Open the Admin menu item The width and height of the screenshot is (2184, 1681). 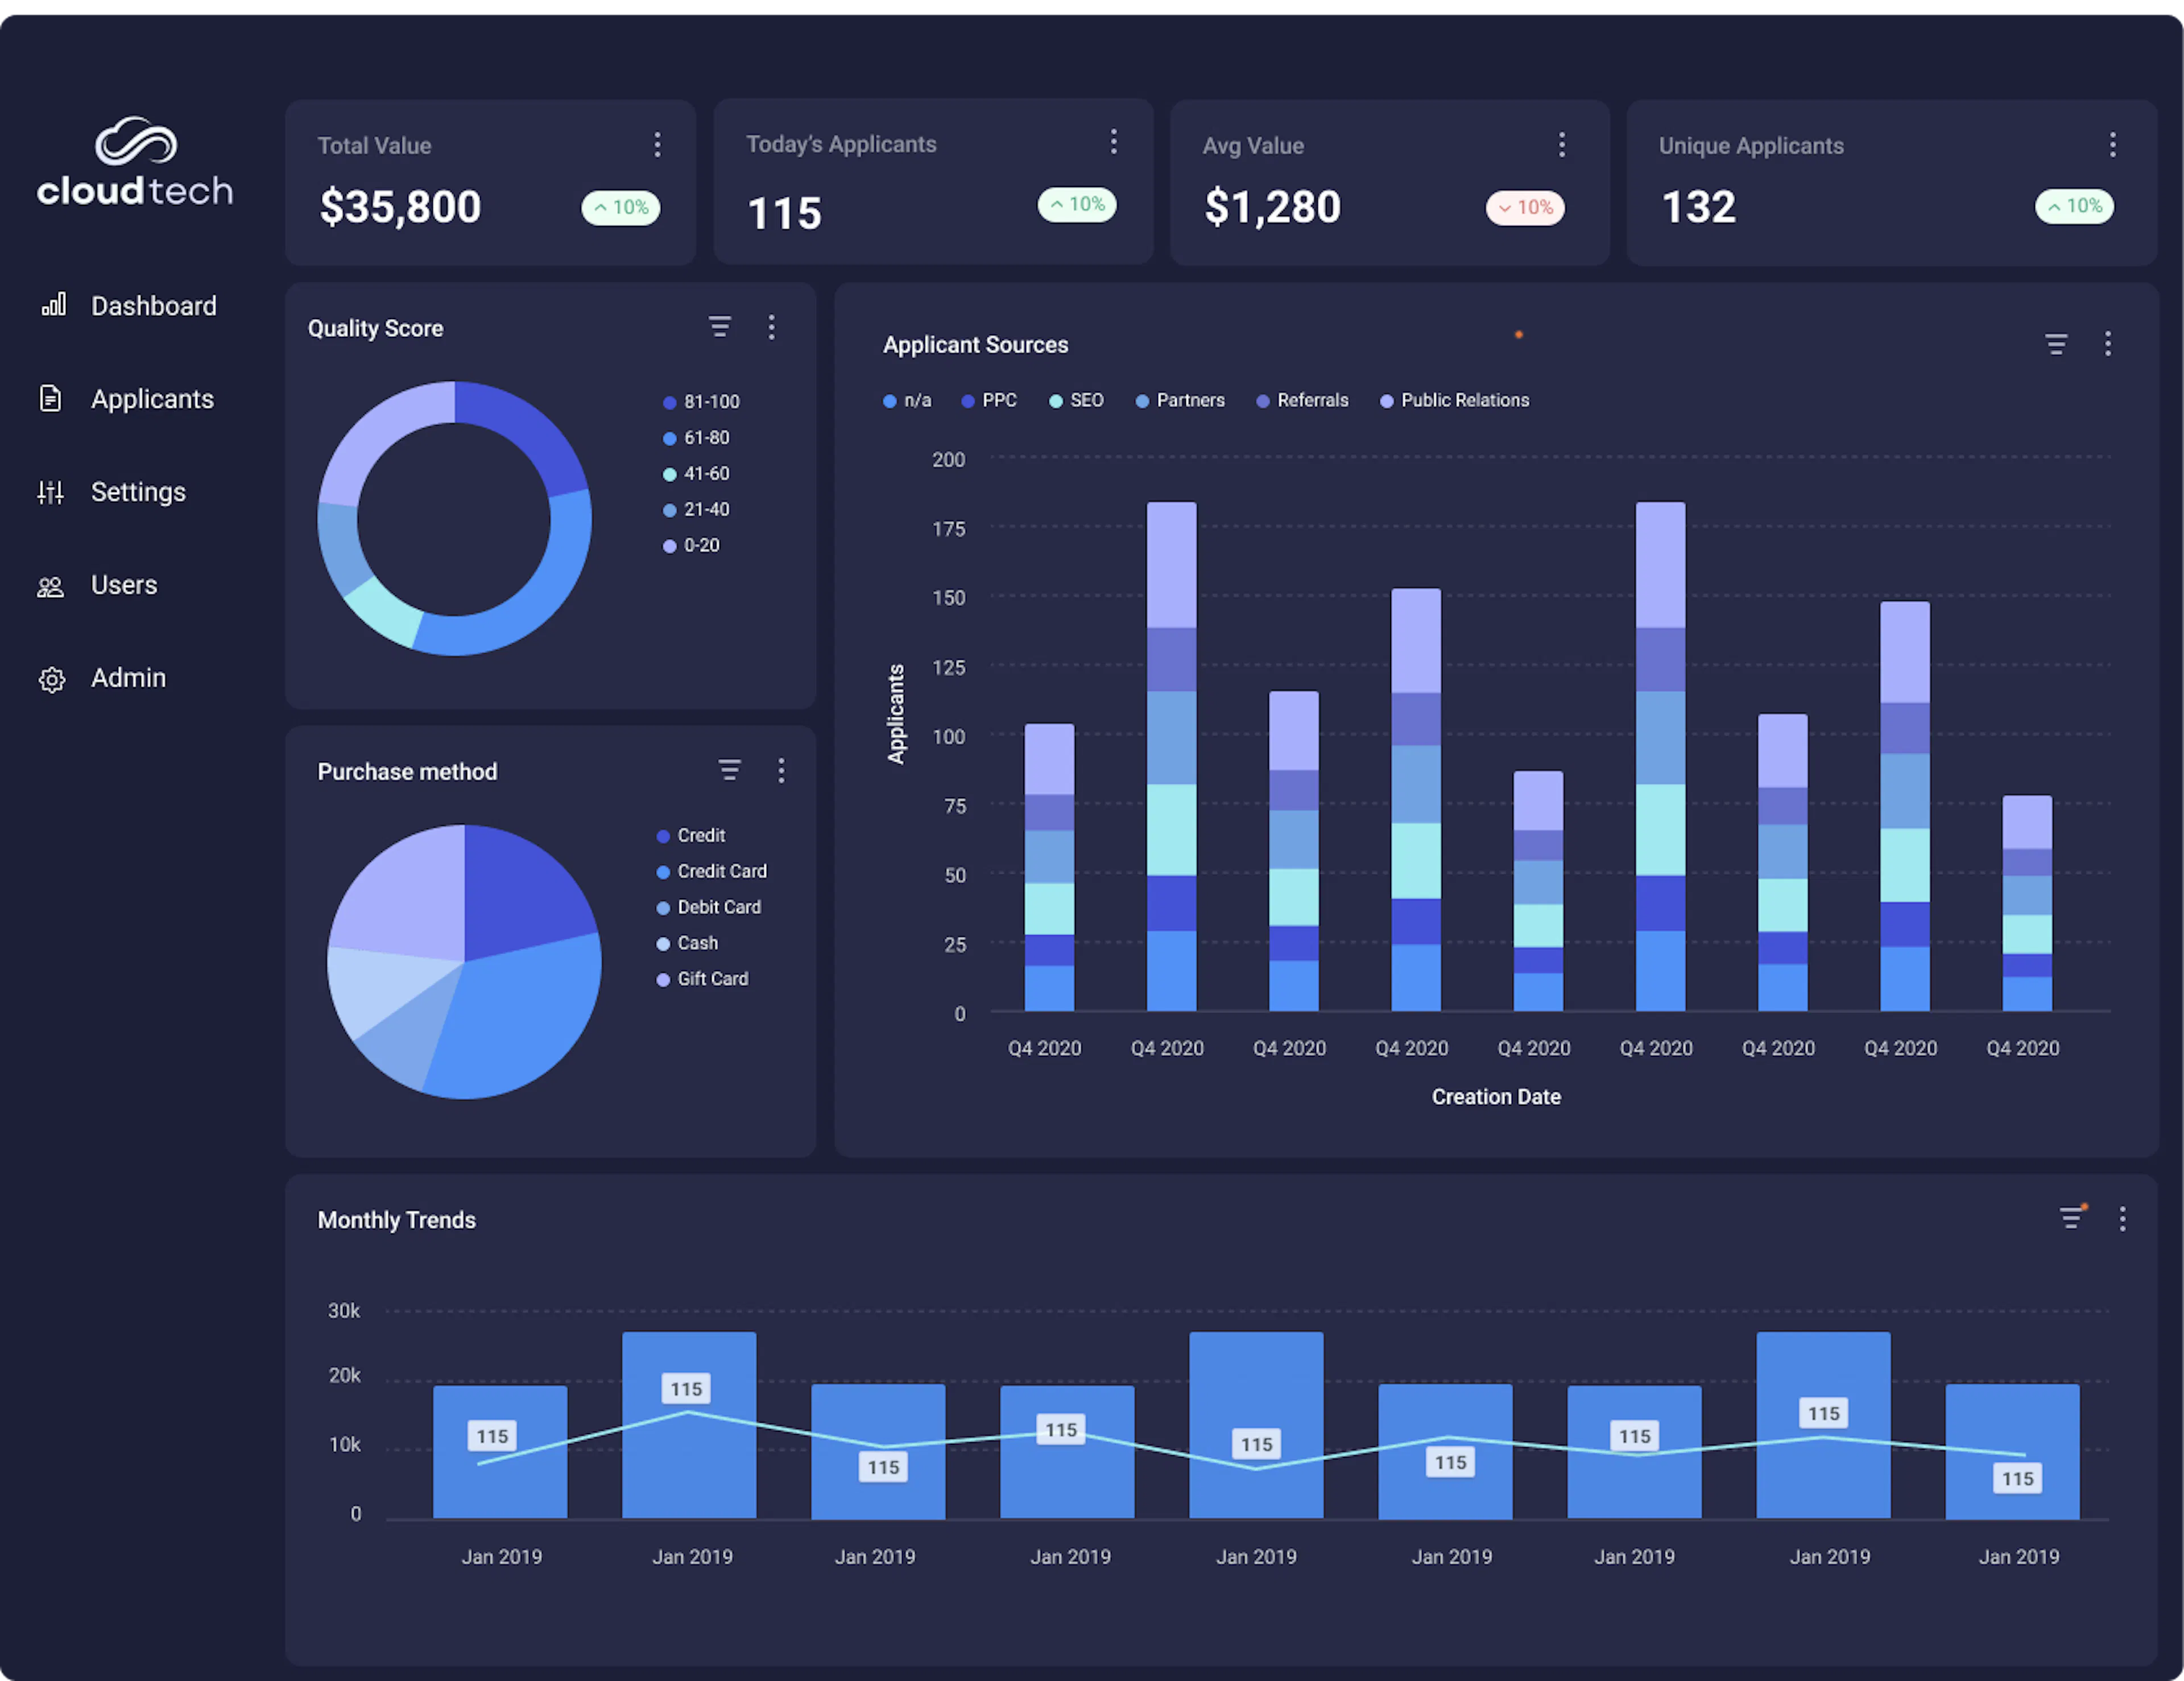point(128,678)
